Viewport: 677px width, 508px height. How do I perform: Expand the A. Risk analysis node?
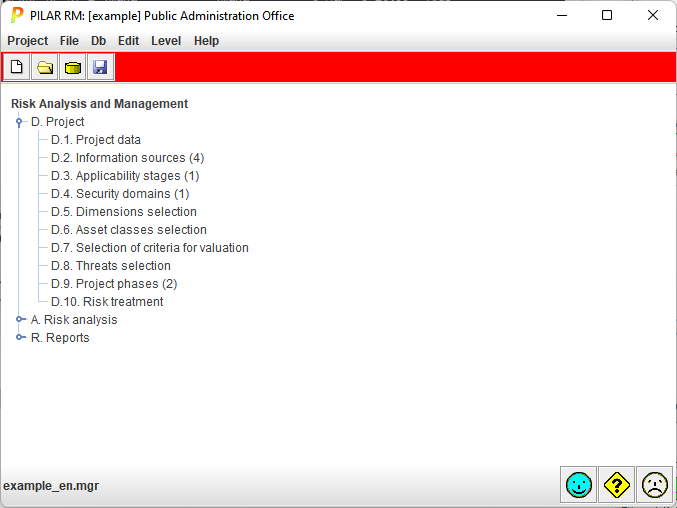pyautogui.click(x=19, y=319)
